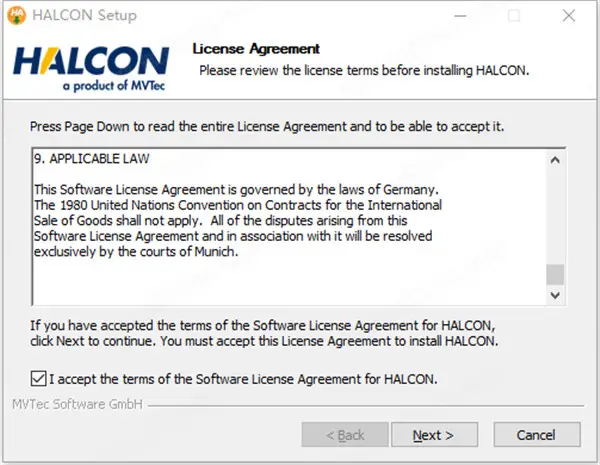Click the 'HALCON Setup' window title text
Image resolution: width=600 pixels, height=465 pixels.
click(85, 16)
